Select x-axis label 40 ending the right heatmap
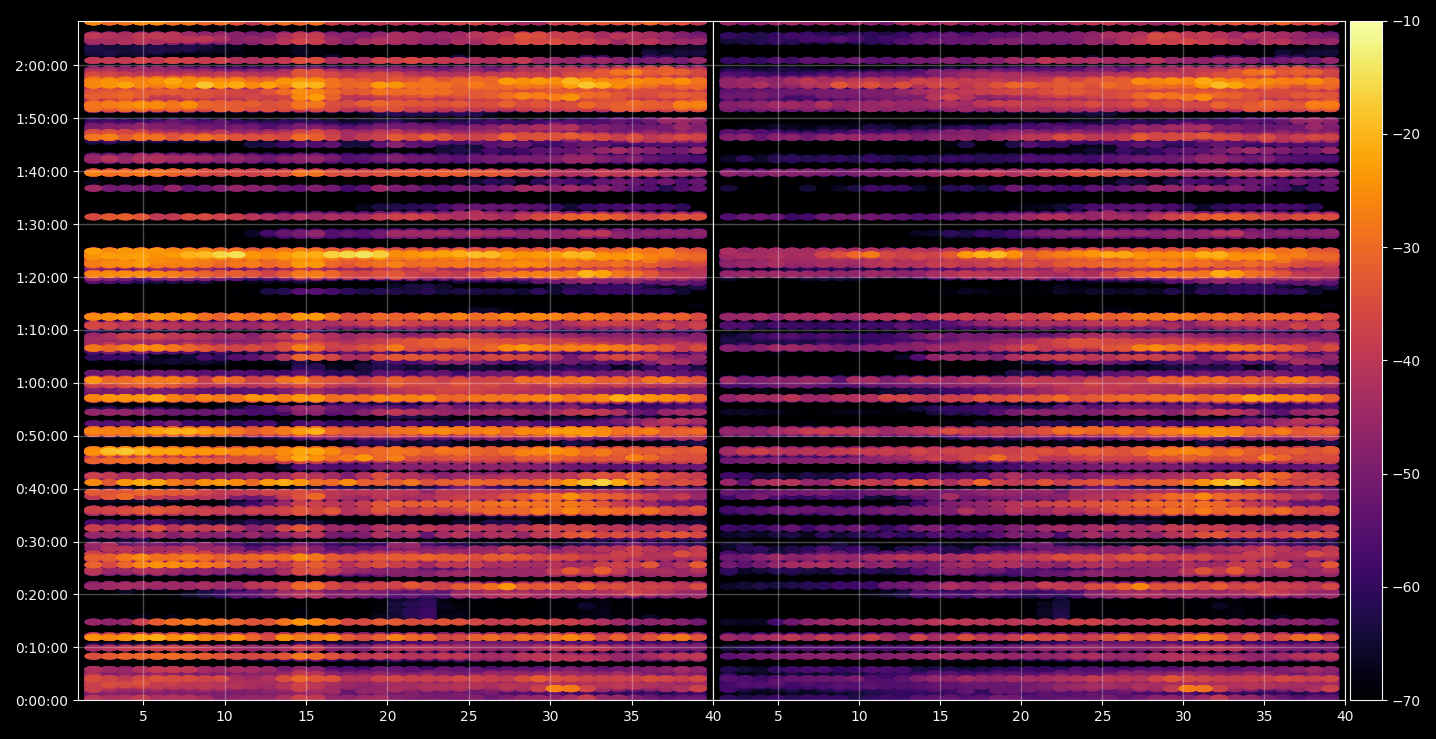Screen dimensions: 1436x739 coord(1346,716)
